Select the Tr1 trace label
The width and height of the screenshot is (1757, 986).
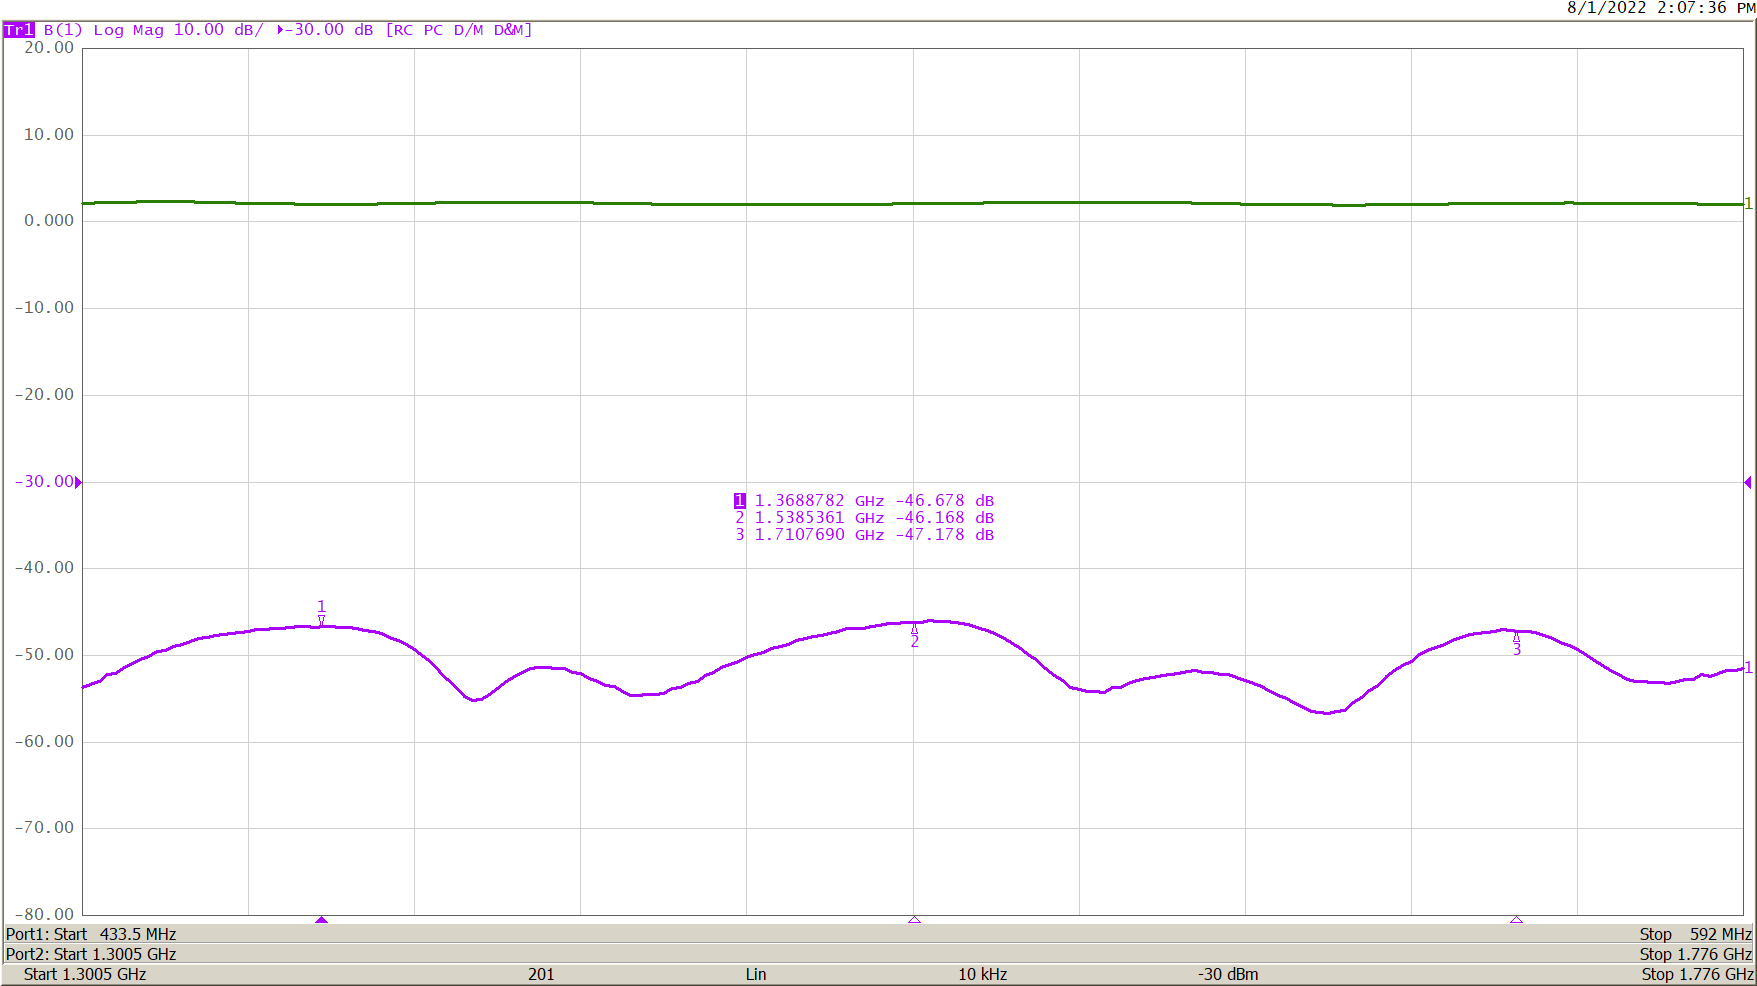pos(19,30)
